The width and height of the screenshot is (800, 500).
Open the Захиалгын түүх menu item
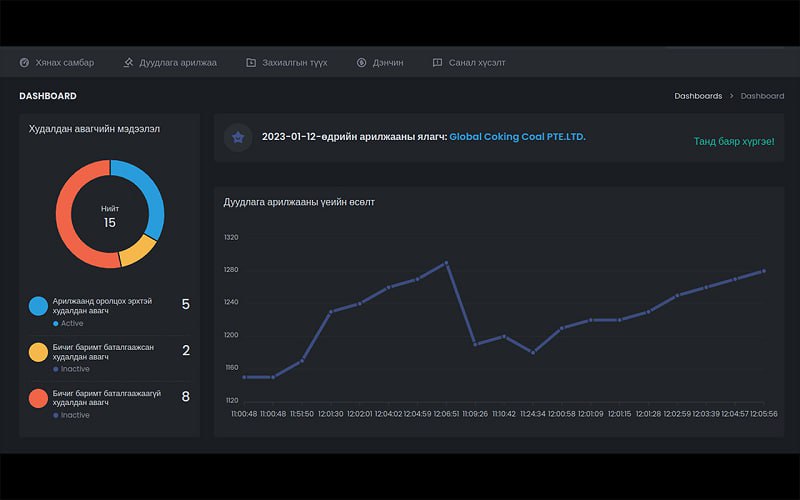click(287, 63)
